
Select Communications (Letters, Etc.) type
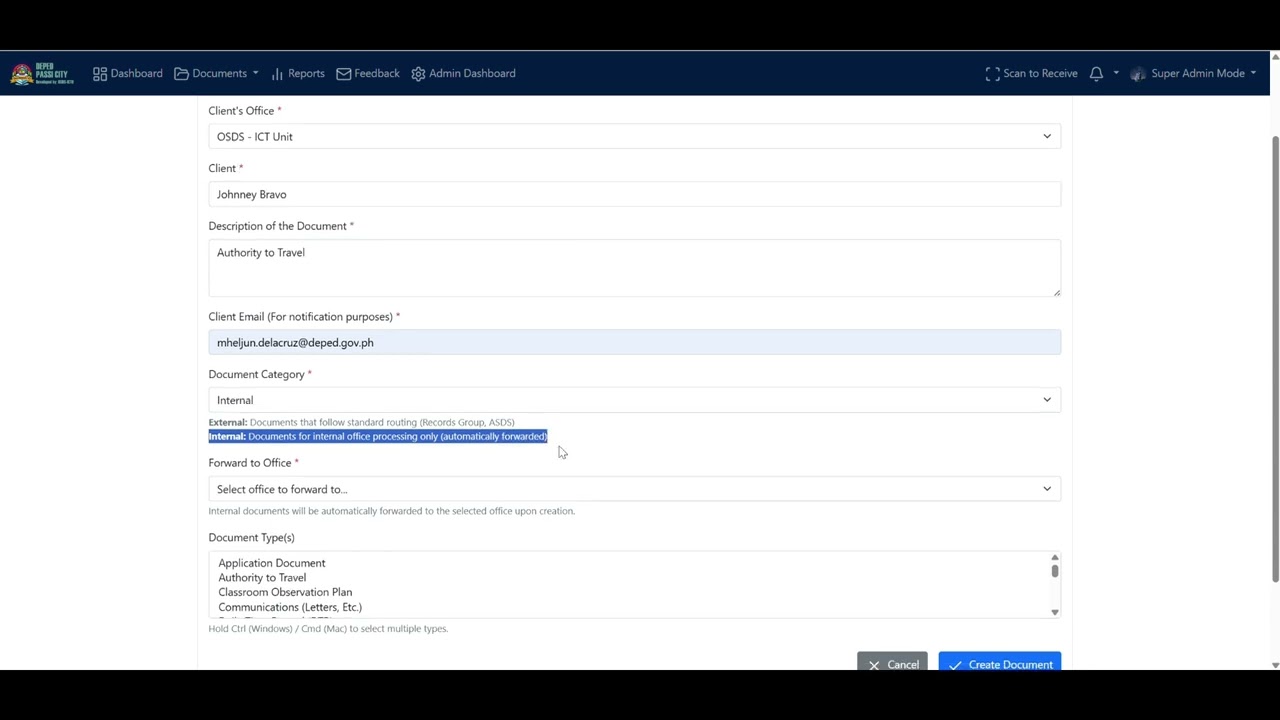pyautogui.click(x=290, y=607)
